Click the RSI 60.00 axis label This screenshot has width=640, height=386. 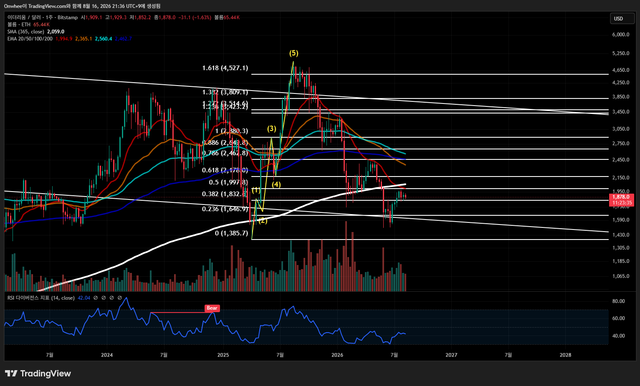pyautogui.click(x=619, y=318)
